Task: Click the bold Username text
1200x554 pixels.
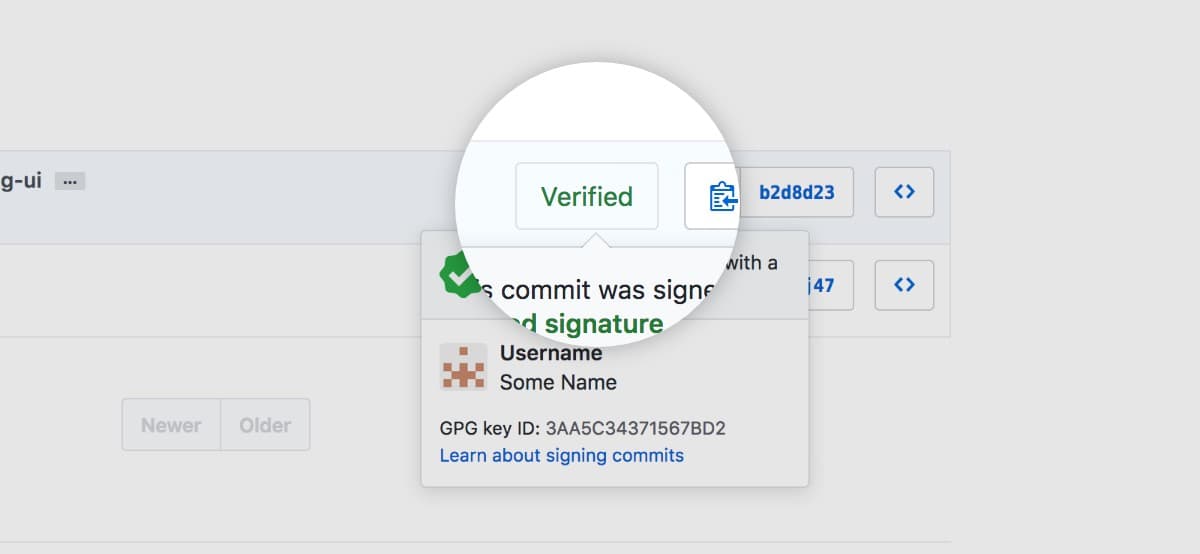Action: (x=551, y=353)
